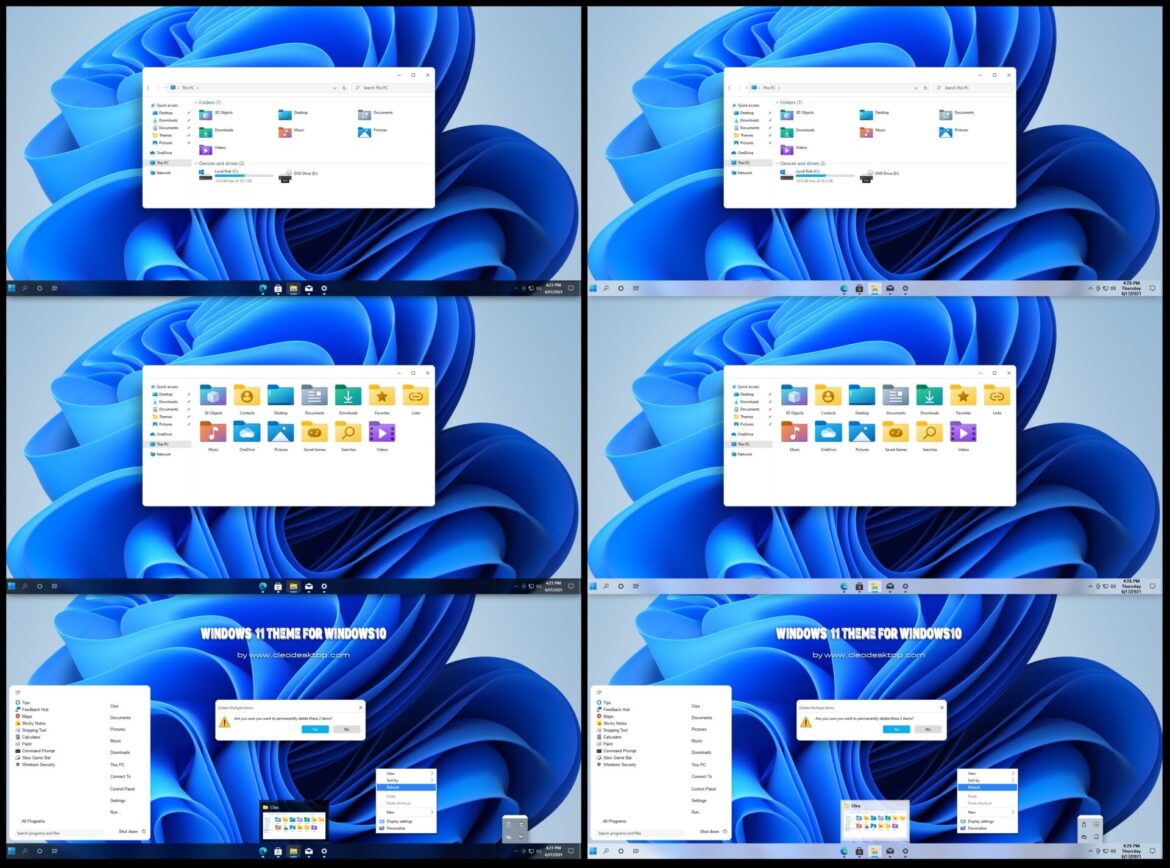Click Yes to confirm deleting 2 items
Viewport: 1170px width, 868px height.
[316, 730]
